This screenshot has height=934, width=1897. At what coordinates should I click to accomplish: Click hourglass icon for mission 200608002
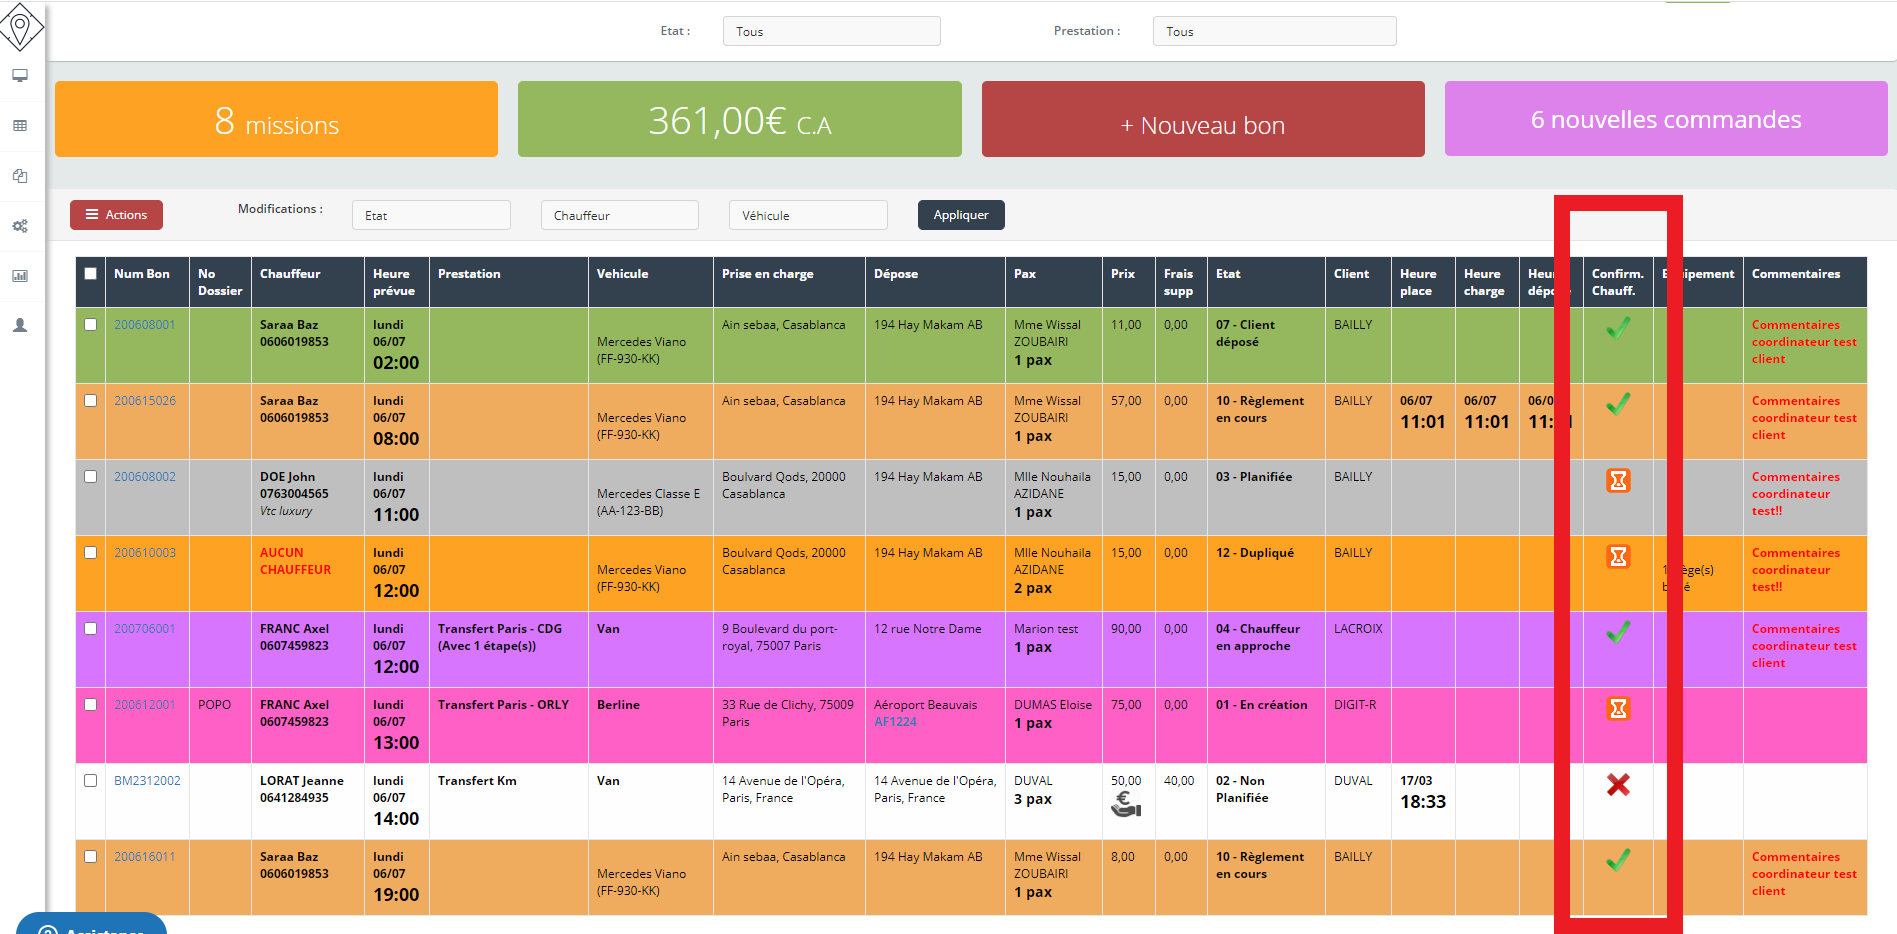pyautogui.click(x=1618, y=481)
